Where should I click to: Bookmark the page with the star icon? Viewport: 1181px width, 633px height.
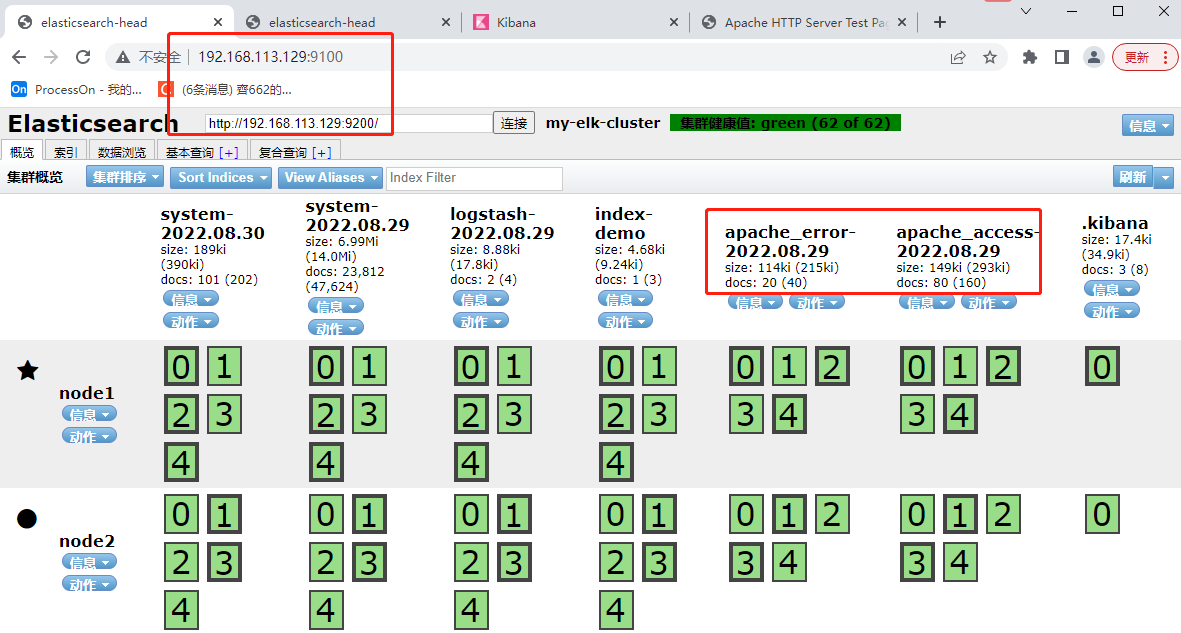(990, 57)
